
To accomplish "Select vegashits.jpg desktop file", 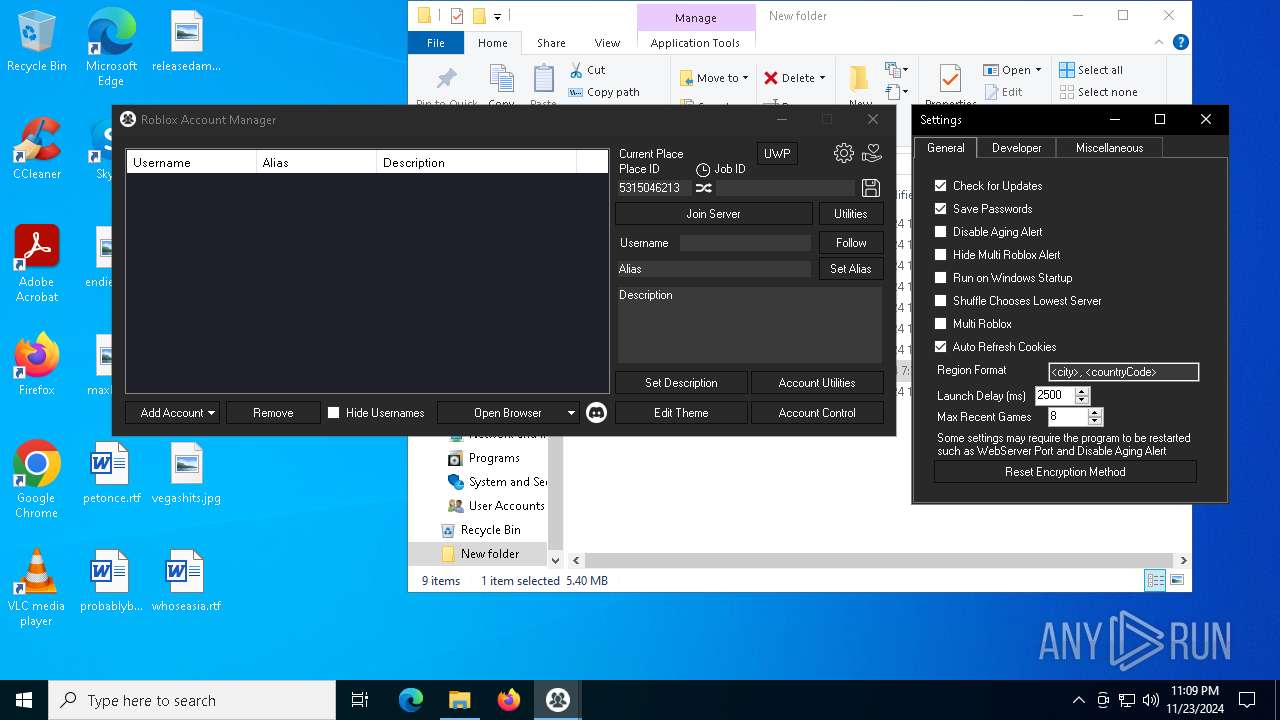I will (186, 474).
